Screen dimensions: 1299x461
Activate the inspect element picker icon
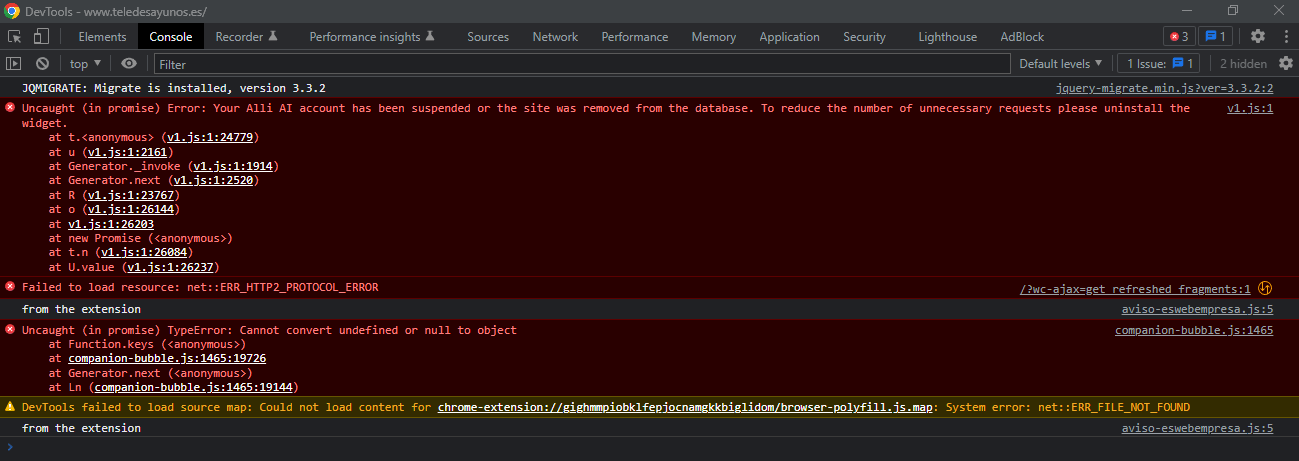(x=15, y=37)
